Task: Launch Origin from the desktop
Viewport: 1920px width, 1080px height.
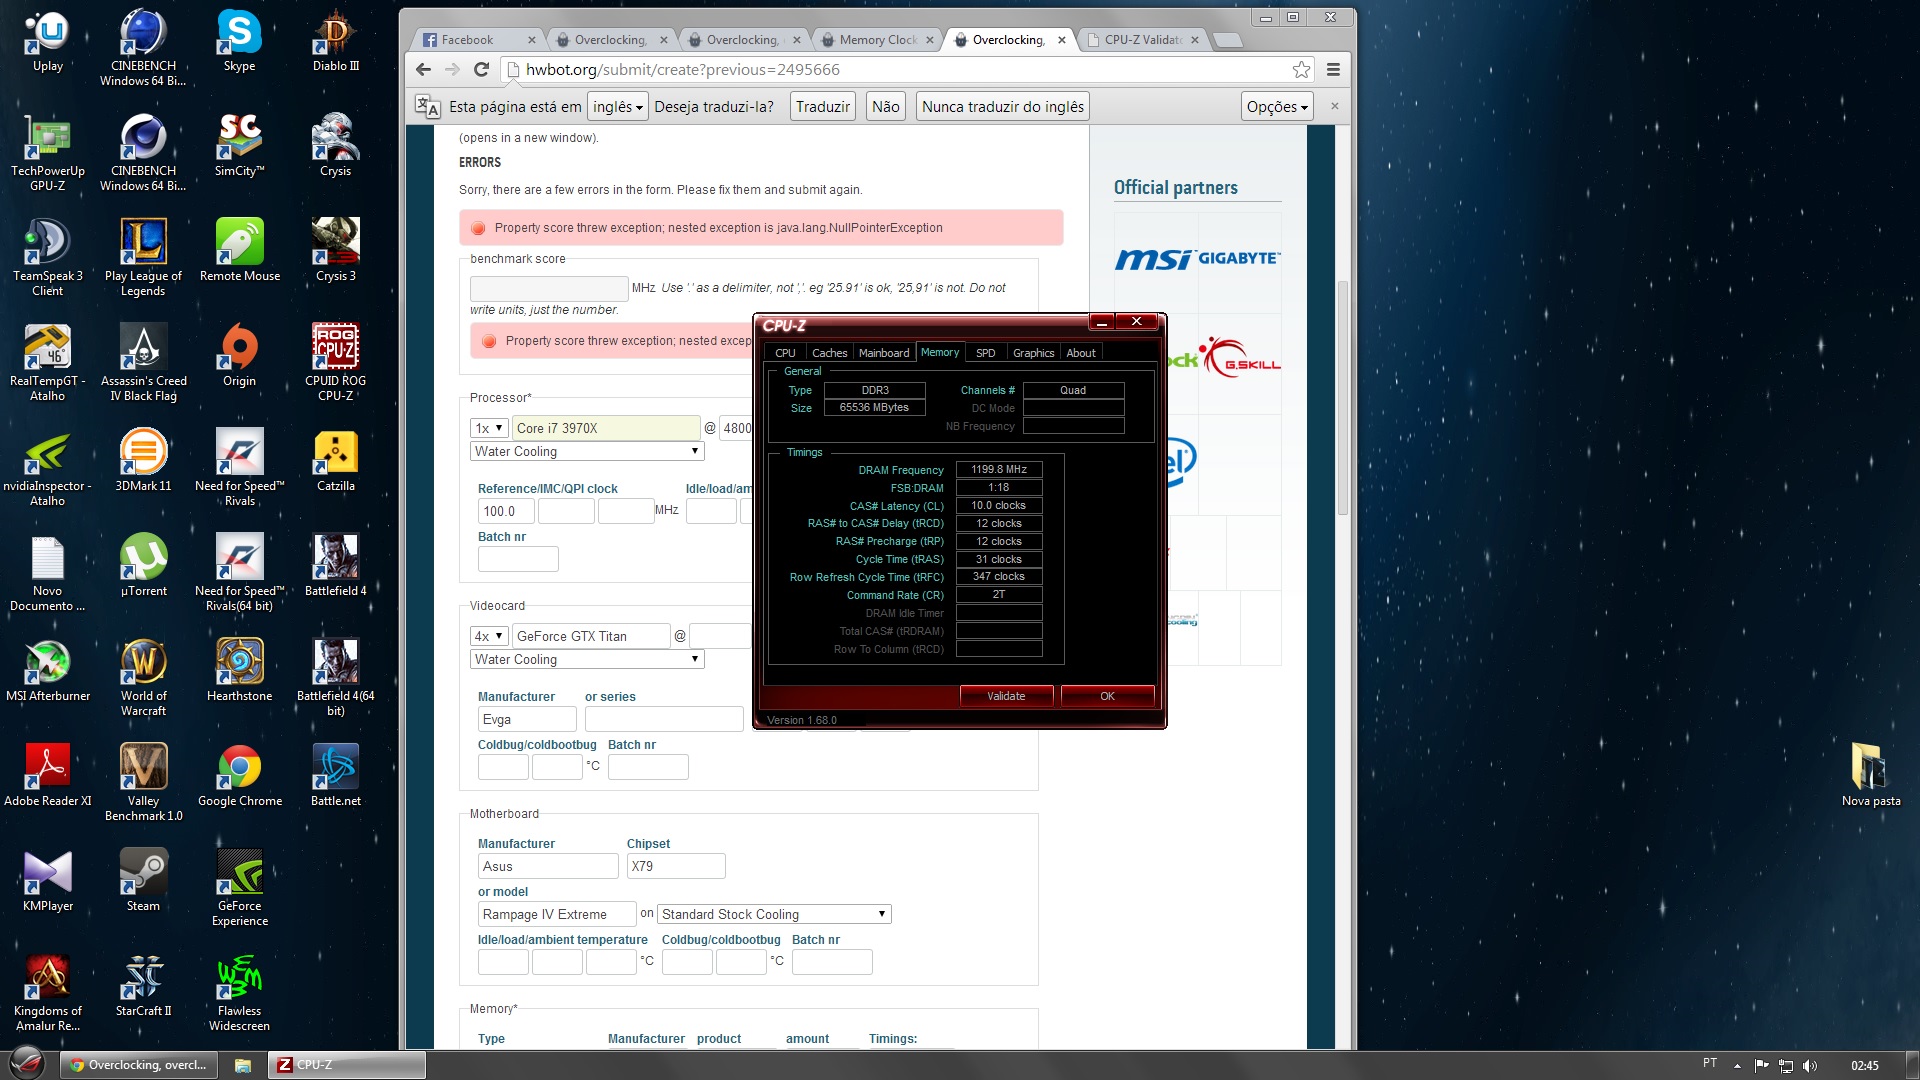Action: 239,356
